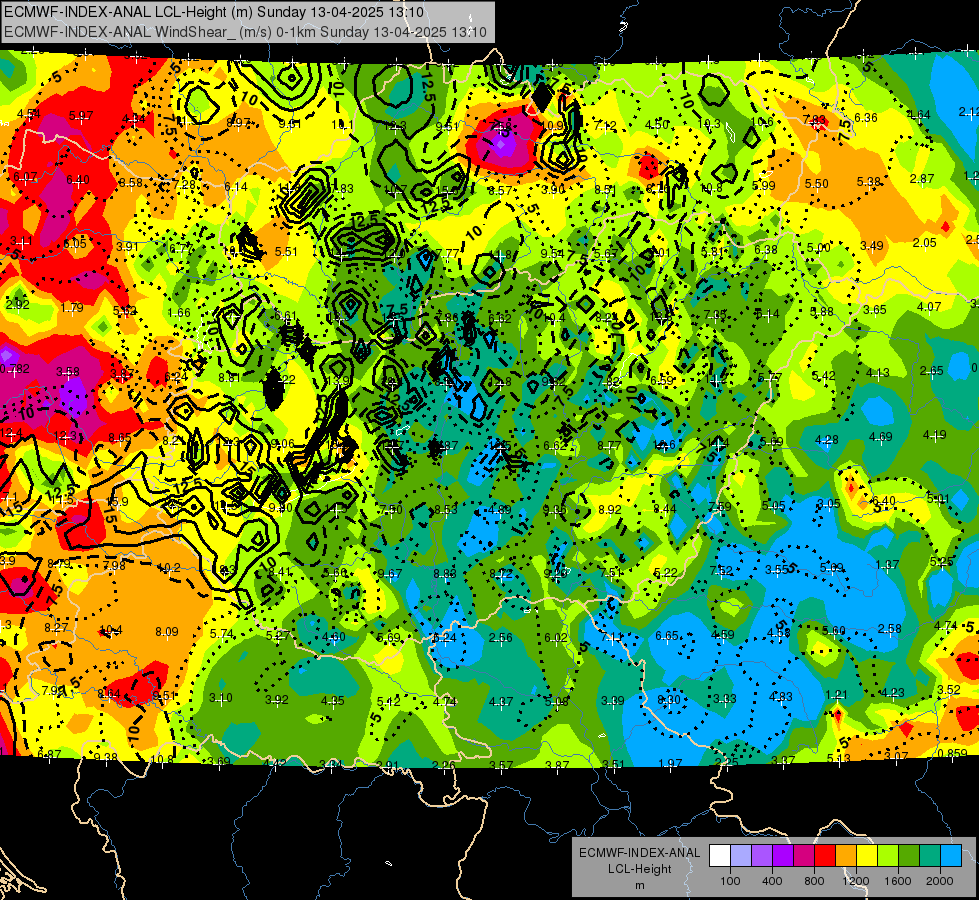
Task: Click the legend scale label 1600
Action: [898, 881]
